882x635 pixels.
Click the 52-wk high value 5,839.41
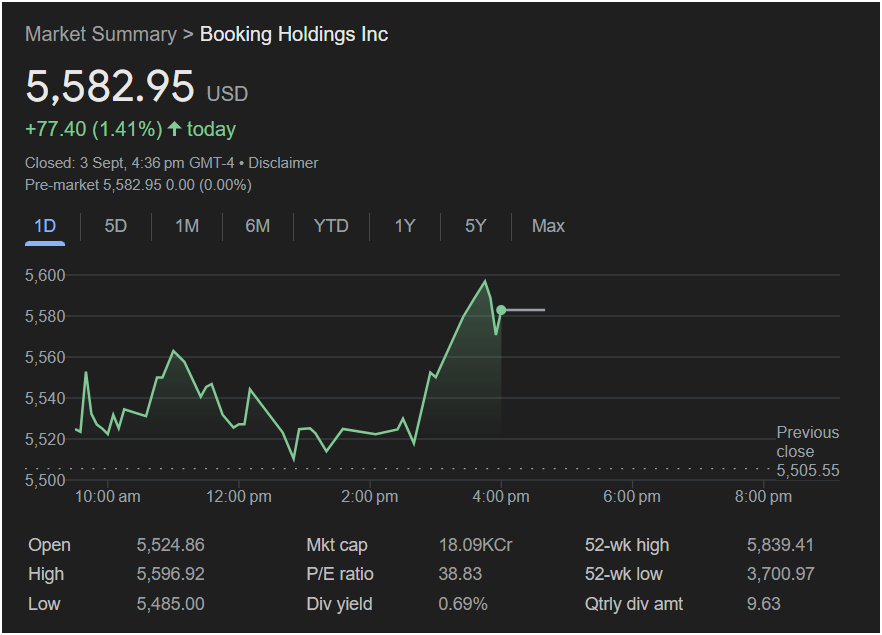[780, 545]
